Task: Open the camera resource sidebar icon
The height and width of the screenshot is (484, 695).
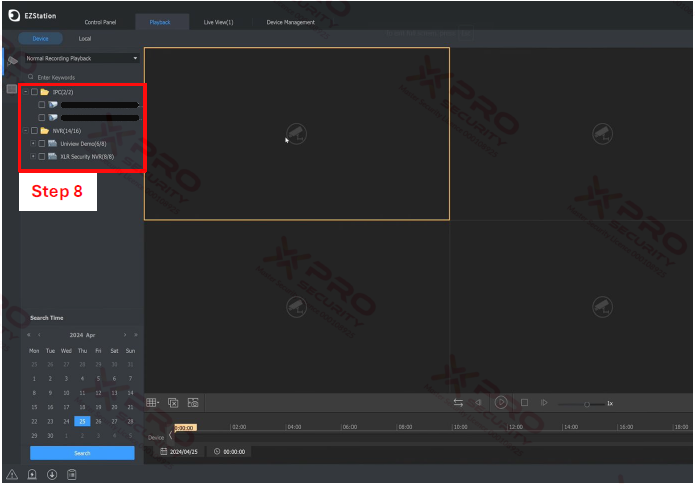Action: (12, 61)
